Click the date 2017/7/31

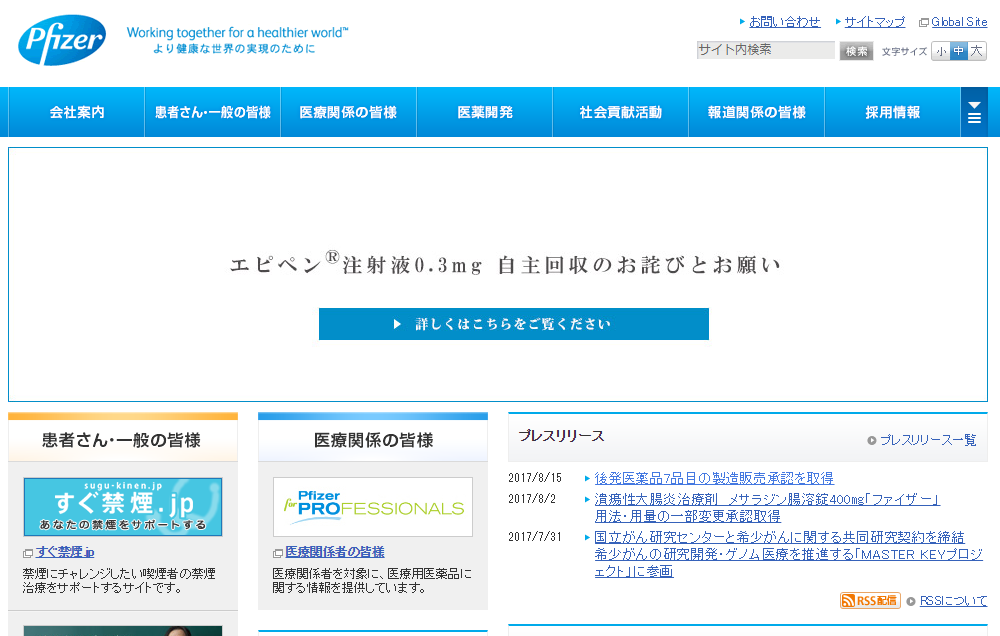[x=535, y=536]
